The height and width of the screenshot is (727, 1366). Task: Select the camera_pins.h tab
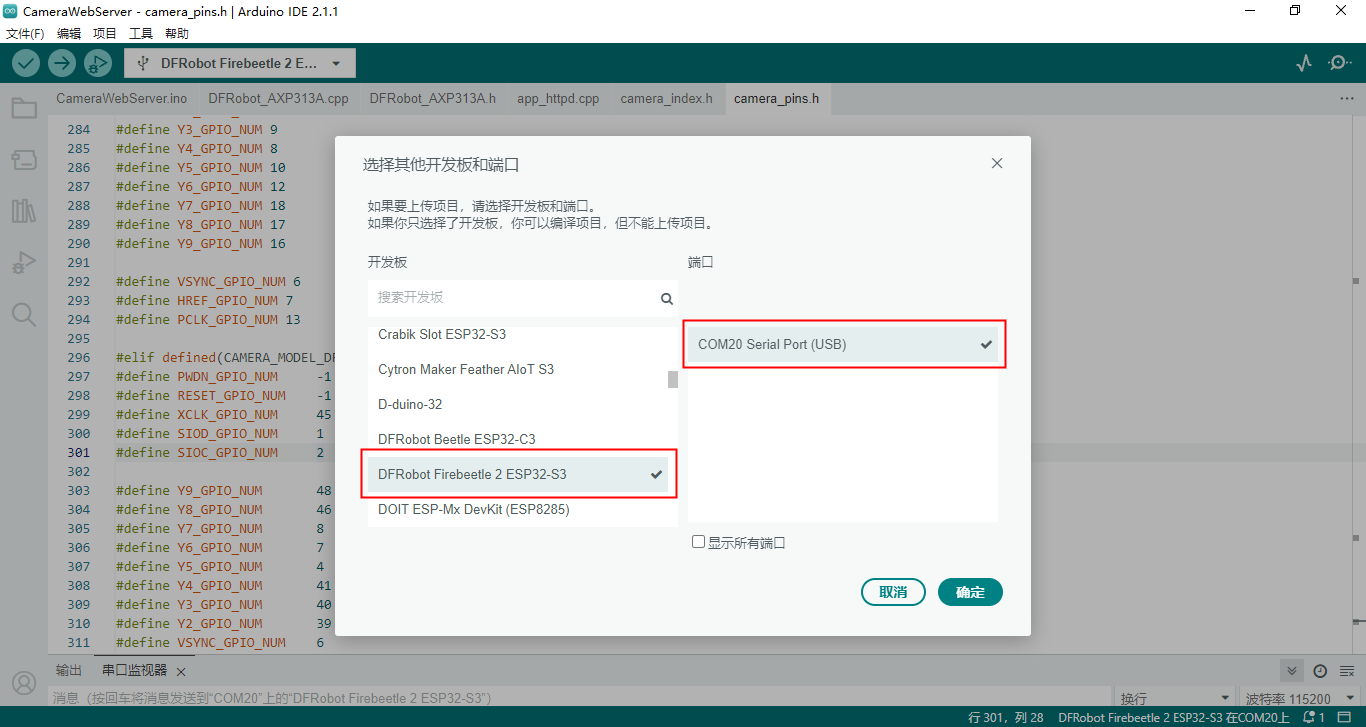point(777,99)
